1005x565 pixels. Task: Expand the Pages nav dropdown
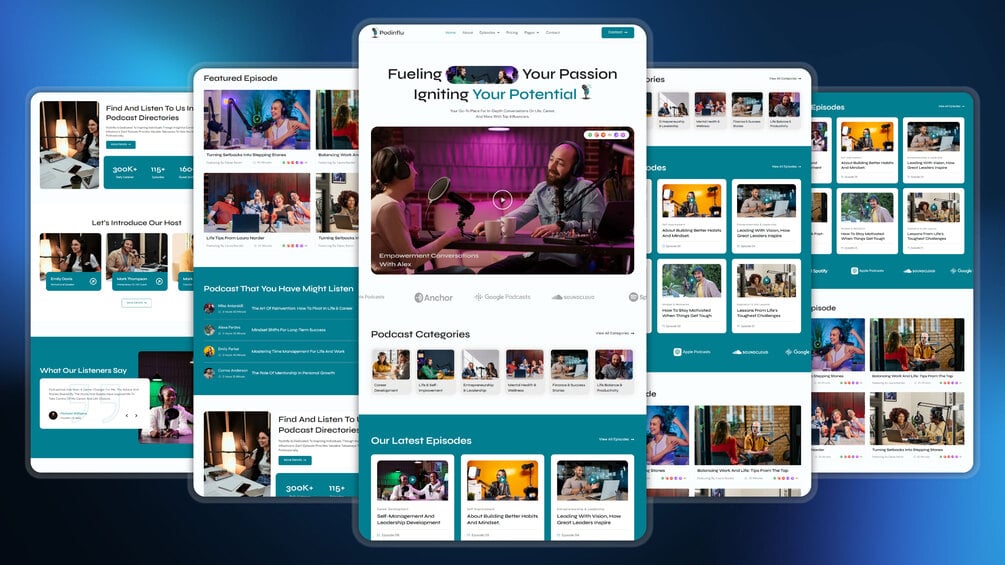[x=531, y=32]
